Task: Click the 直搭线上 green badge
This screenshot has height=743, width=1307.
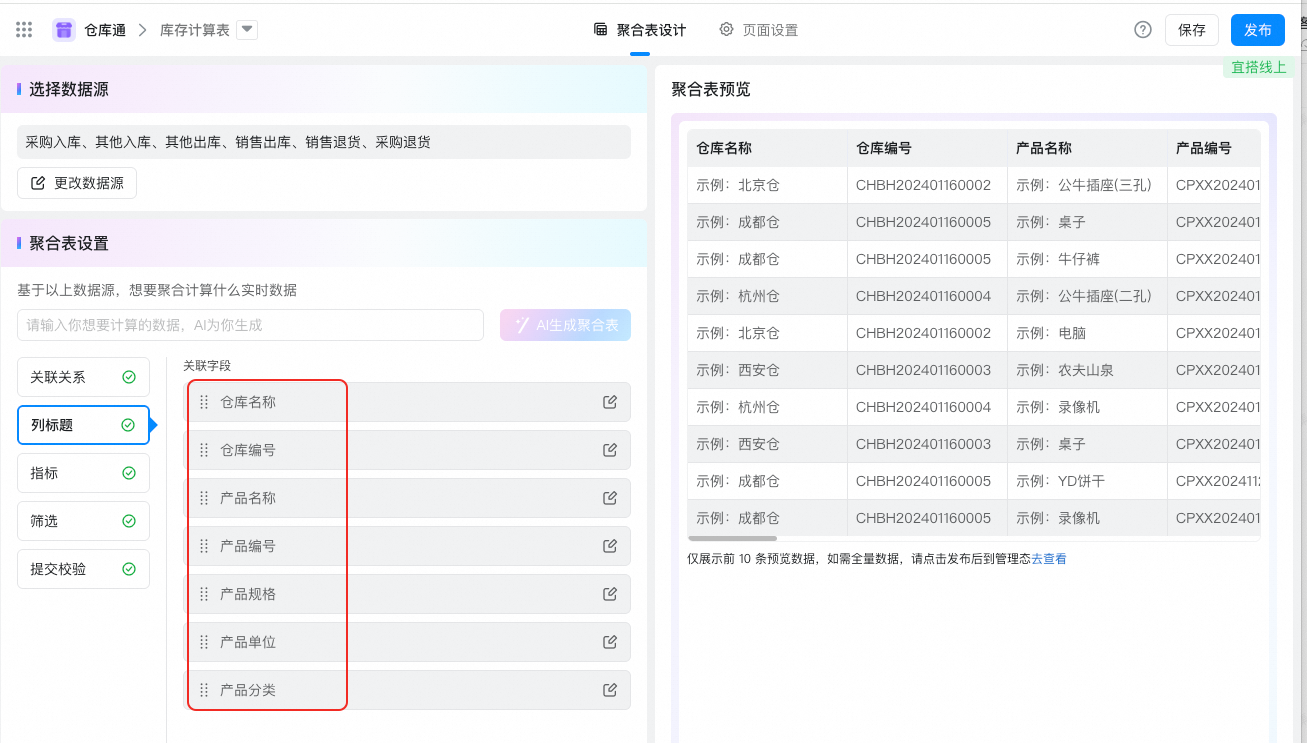Action: 1258,67
